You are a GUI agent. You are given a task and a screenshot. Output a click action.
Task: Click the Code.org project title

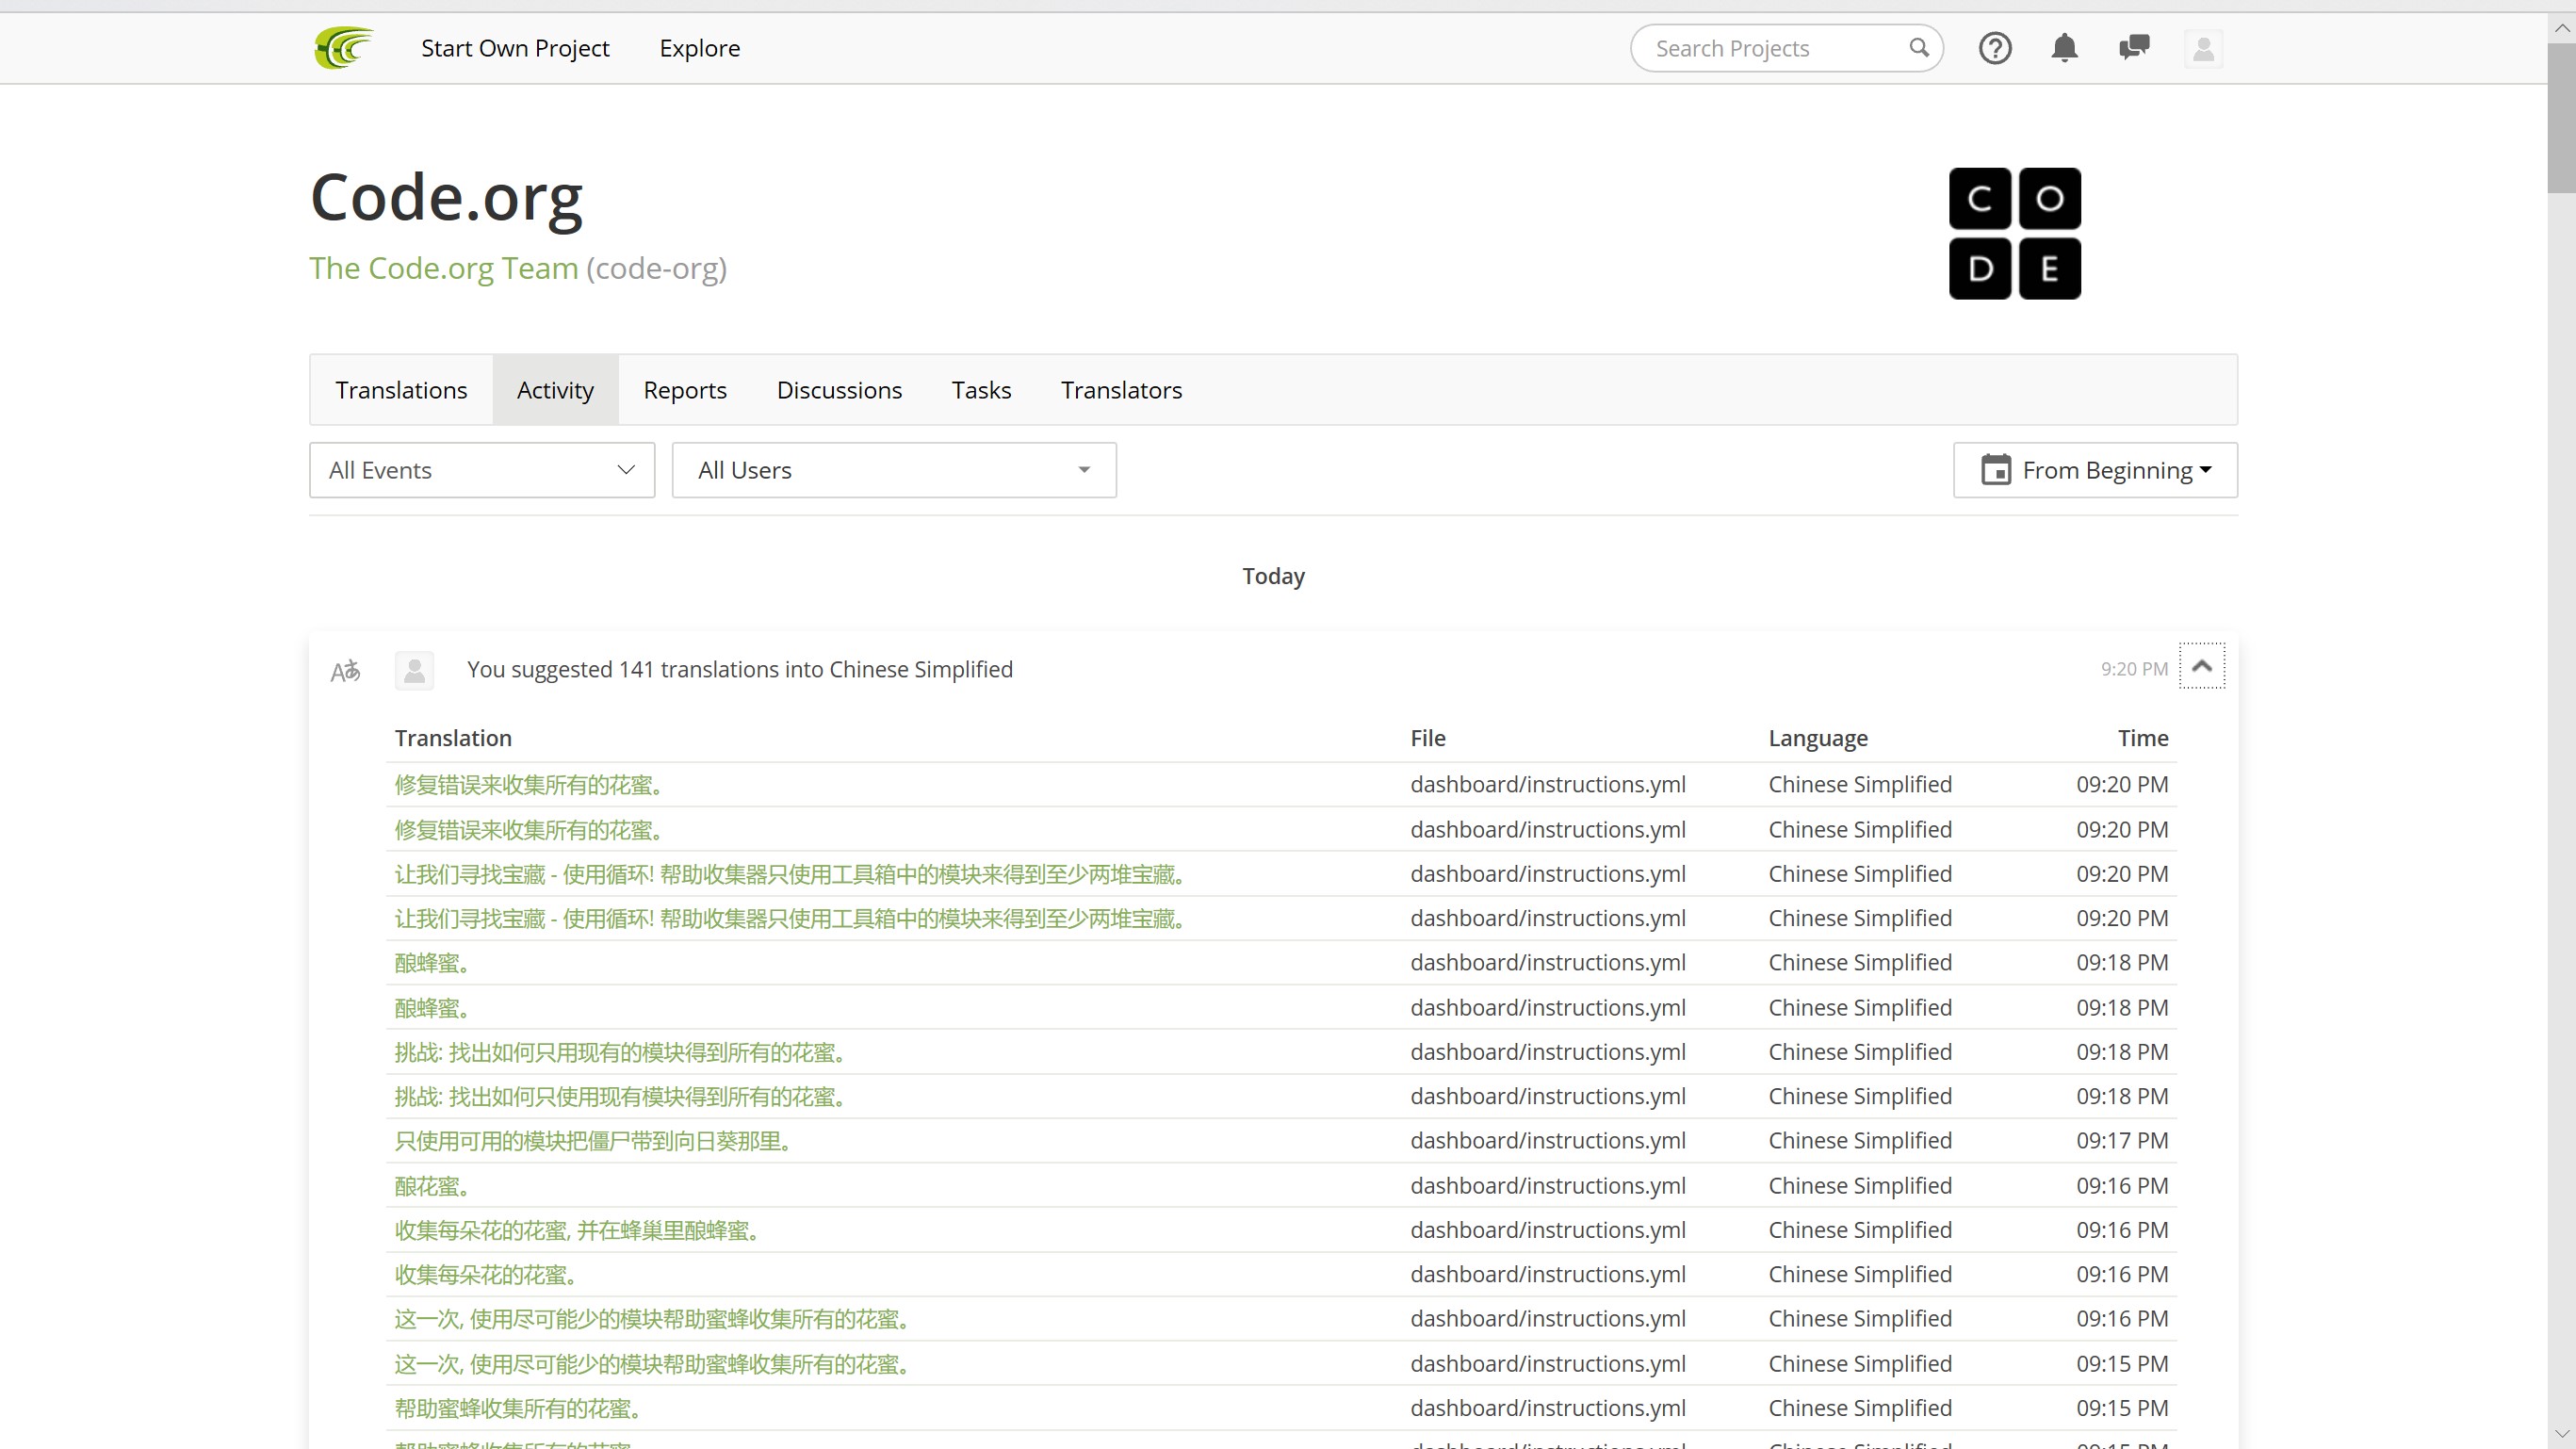tap(446, 198)
